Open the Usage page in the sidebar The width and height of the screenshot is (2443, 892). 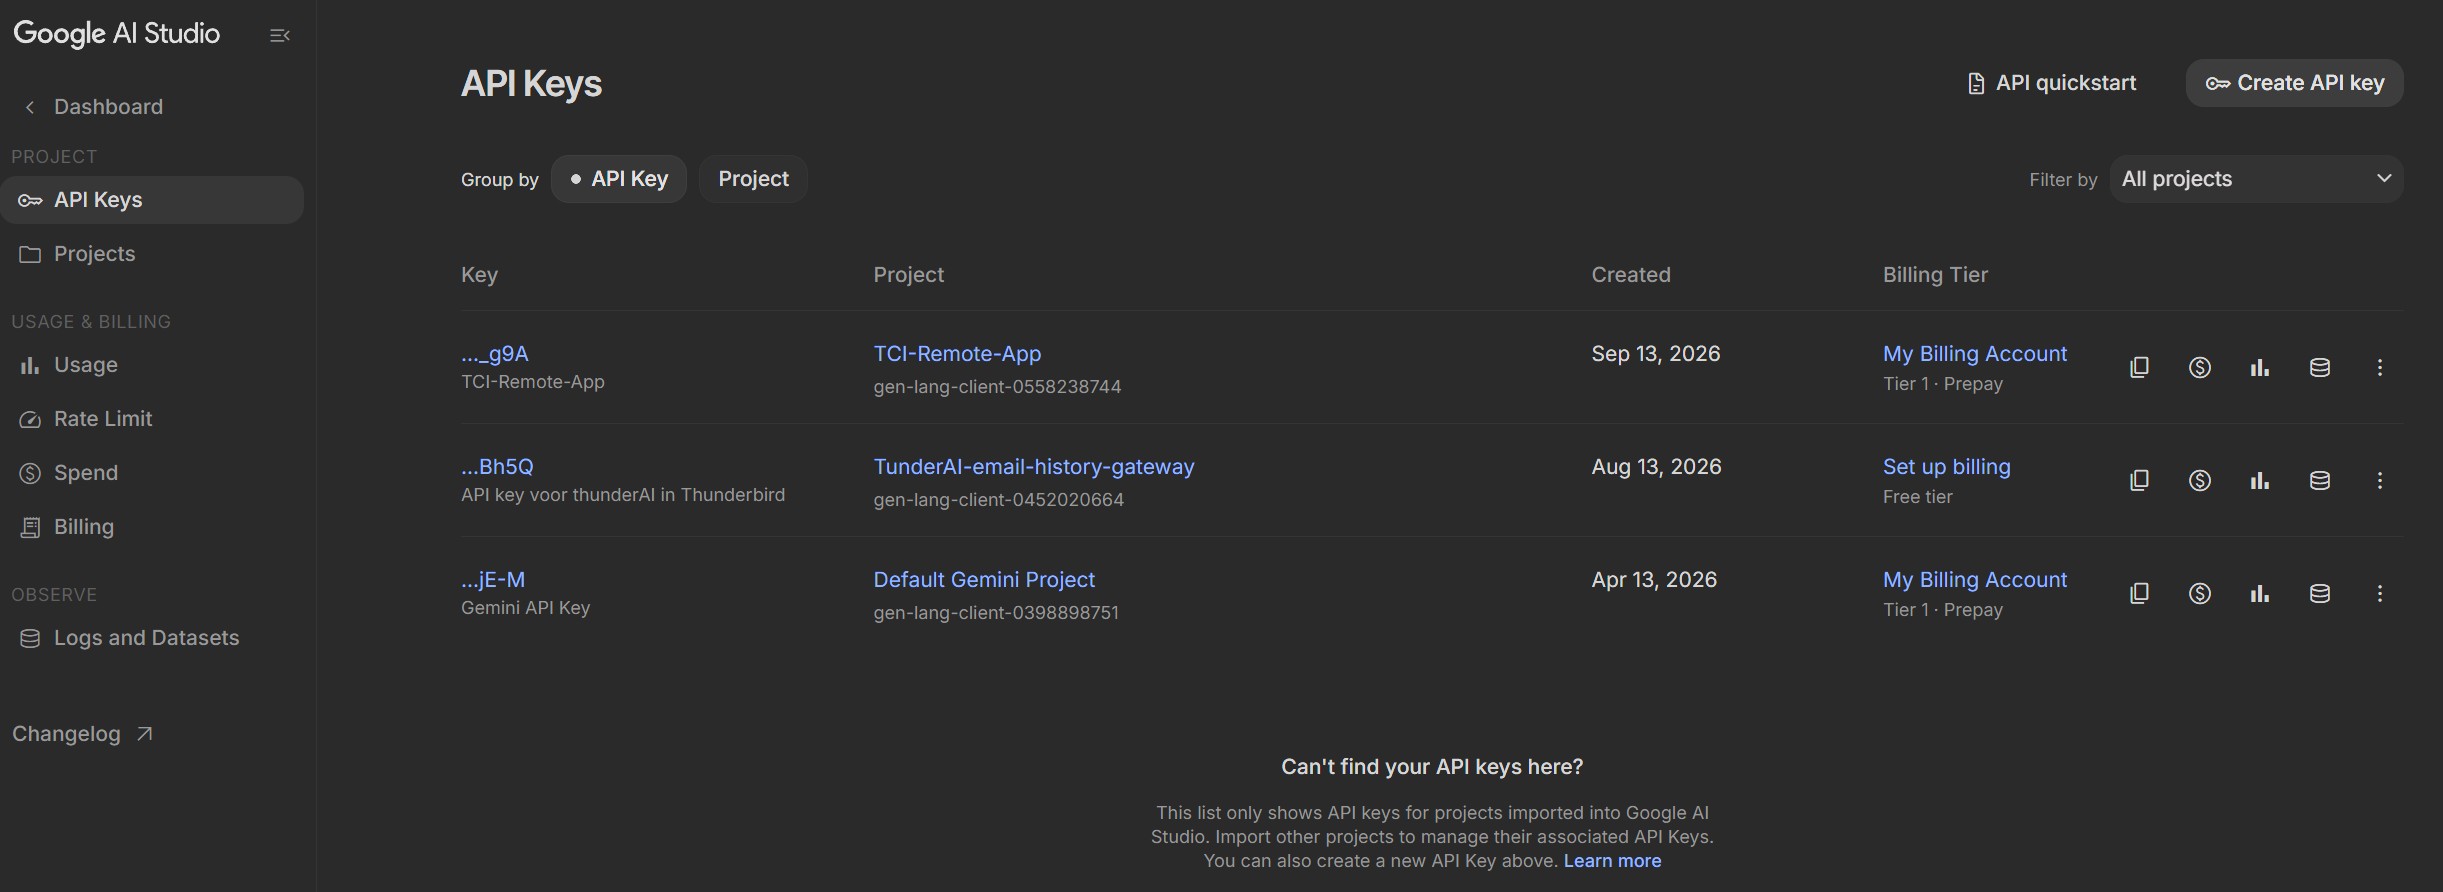tap(152, 365)
